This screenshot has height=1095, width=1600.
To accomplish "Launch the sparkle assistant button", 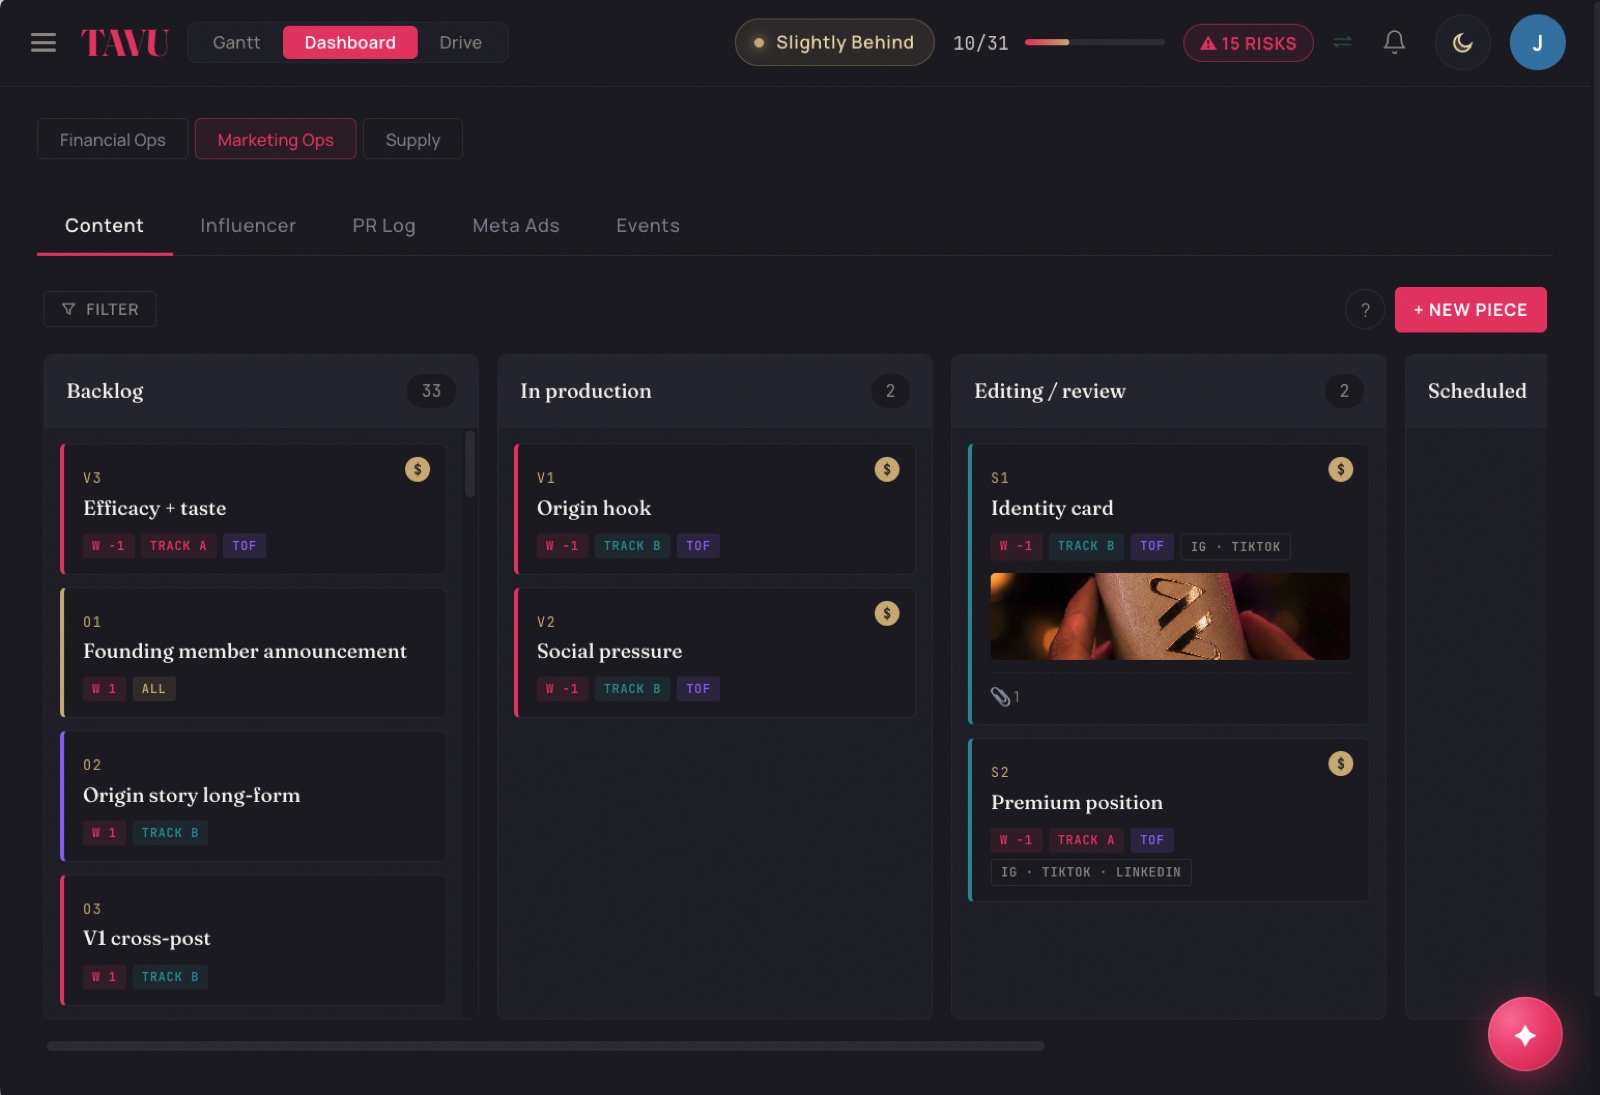I will pos(1525,1035).
